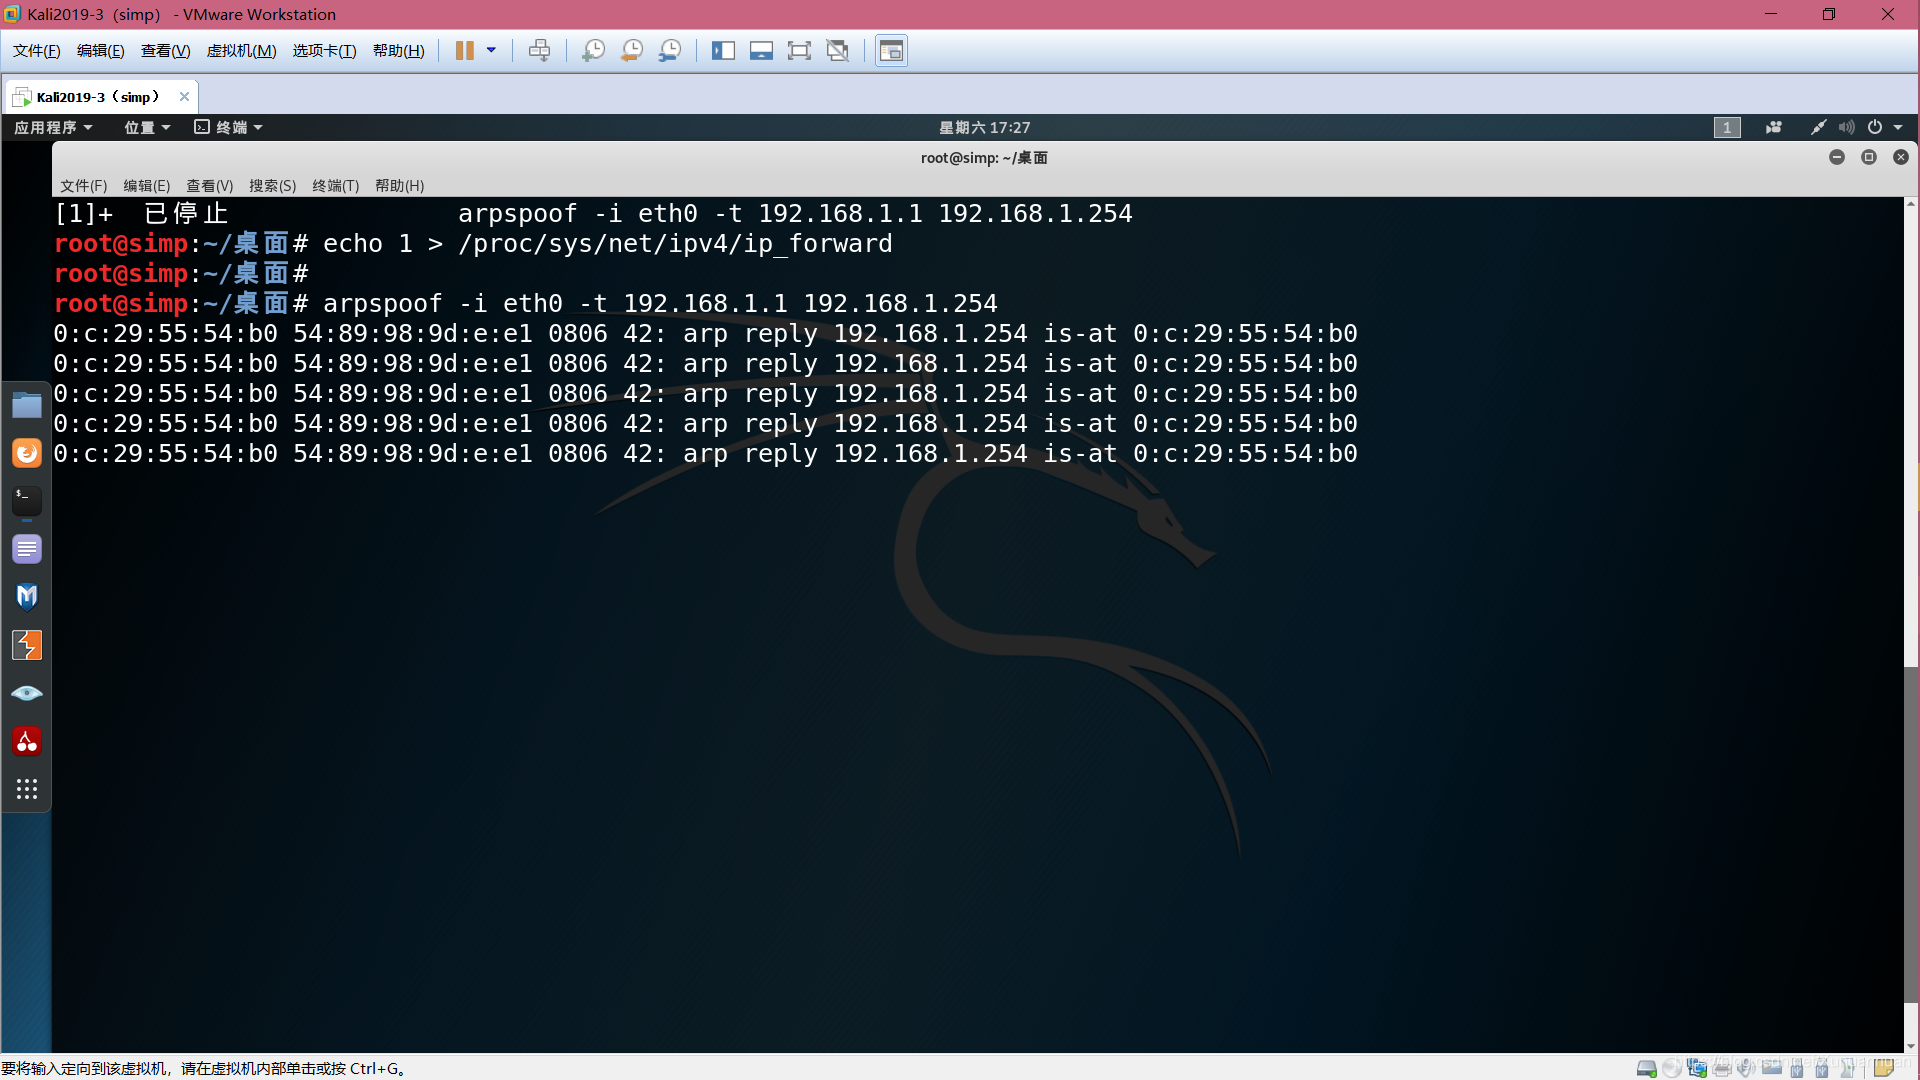
Task: Click the arpspoof -i eth0 command line
Action: coord(526,304)
